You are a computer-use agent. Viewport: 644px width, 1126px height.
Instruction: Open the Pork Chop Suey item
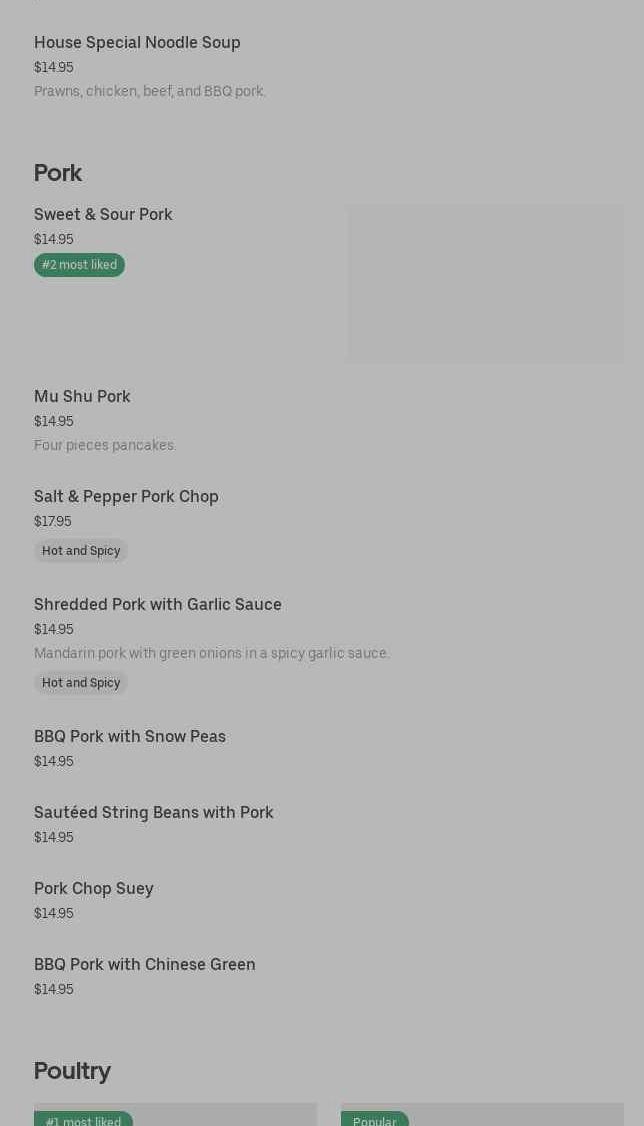94,888
